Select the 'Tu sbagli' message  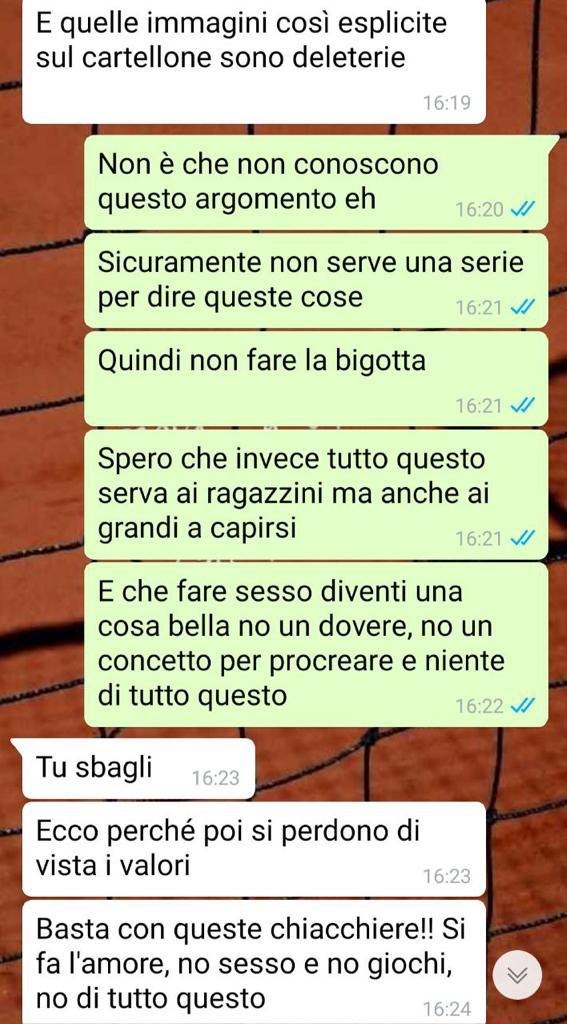138,769
